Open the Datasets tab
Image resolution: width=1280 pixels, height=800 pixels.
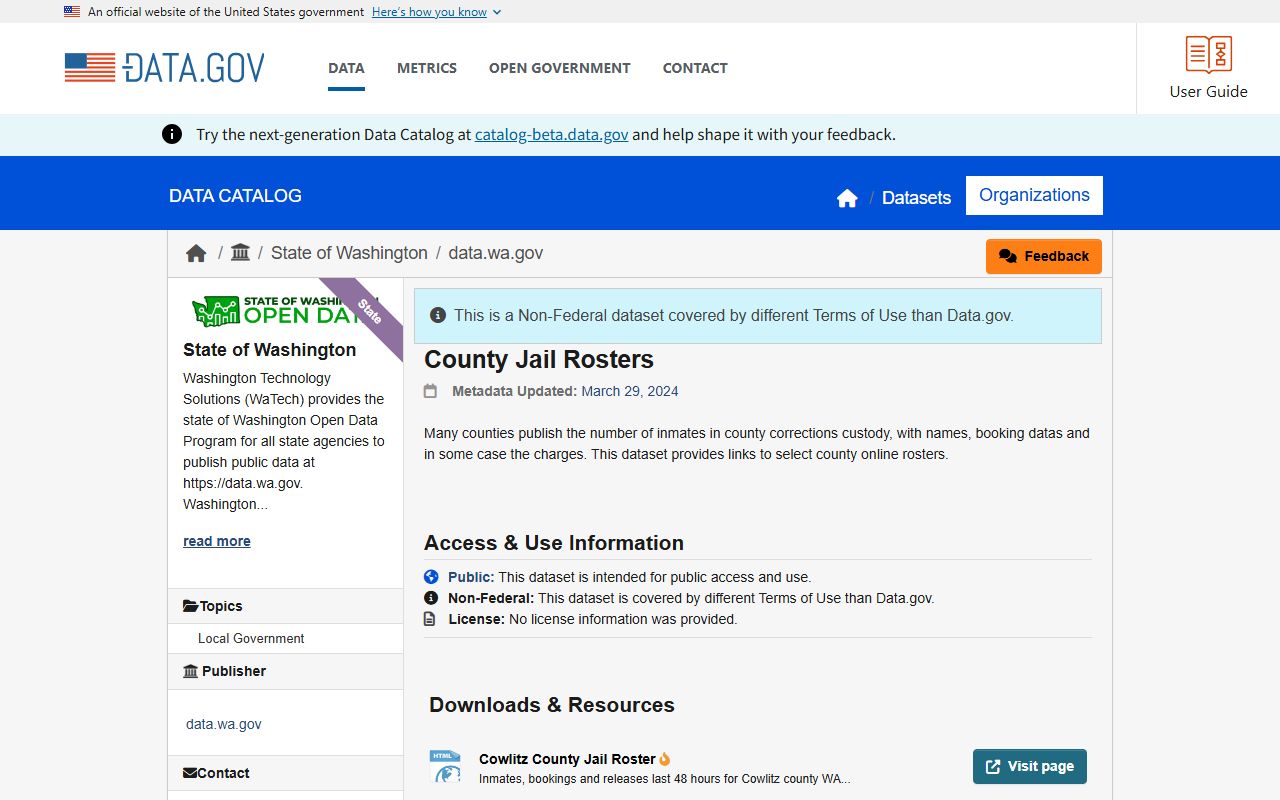coord(916,197)
